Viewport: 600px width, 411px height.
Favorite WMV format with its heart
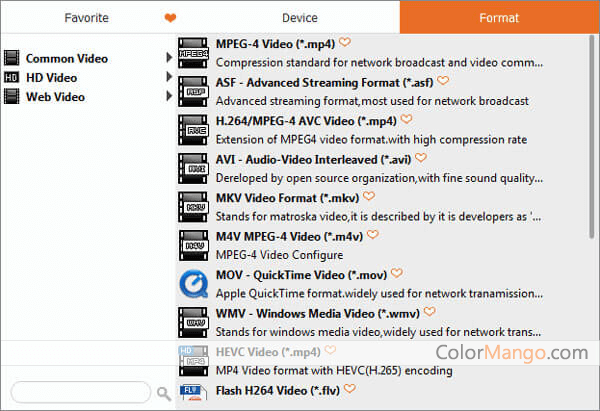click(x=430, y=312)
